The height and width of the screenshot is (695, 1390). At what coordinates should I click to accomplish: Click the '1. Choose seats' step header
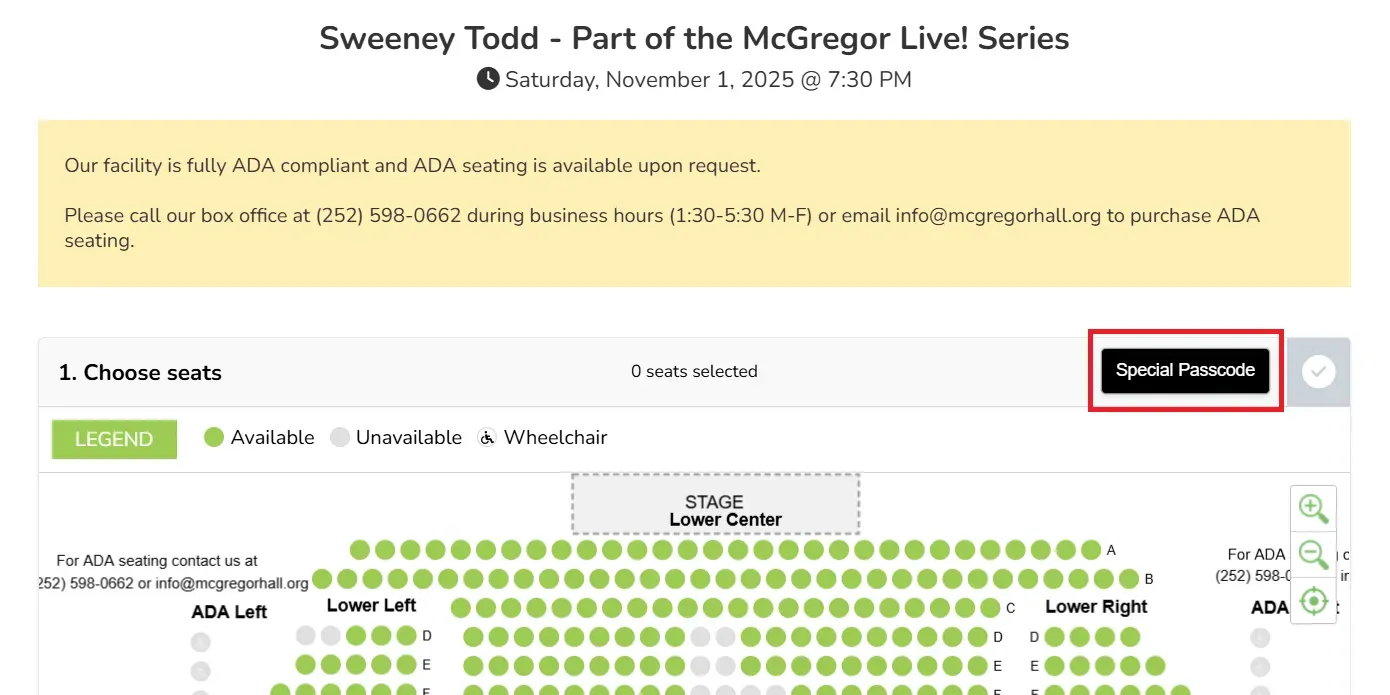point(140,373)
